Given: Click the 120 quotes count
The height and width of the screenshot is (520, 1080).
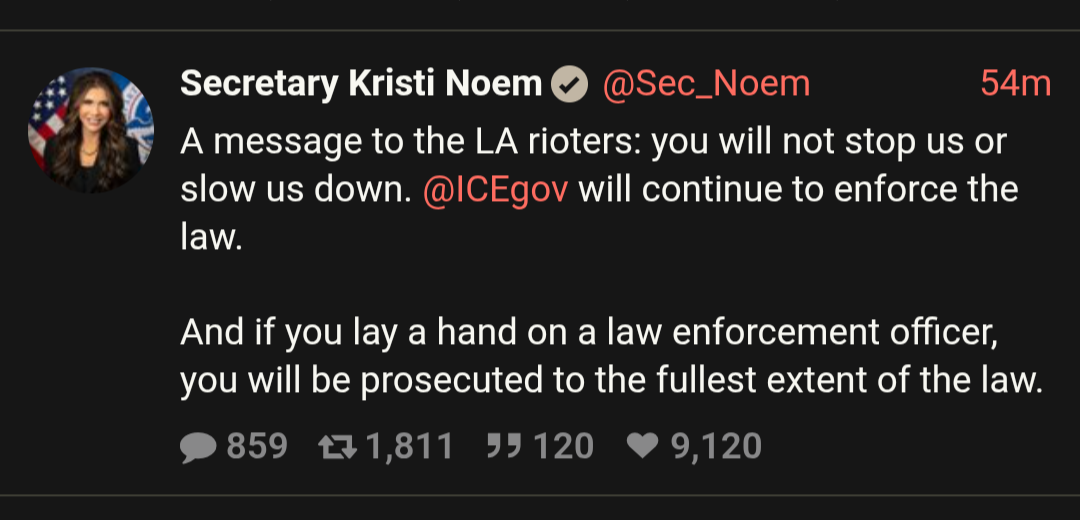Looking at the screenshot, I should click(x=564, y=446).
